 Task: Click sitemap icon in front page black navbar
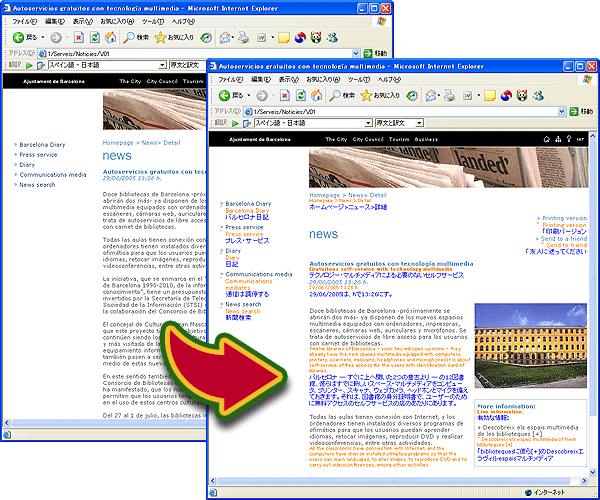[558, 139]
